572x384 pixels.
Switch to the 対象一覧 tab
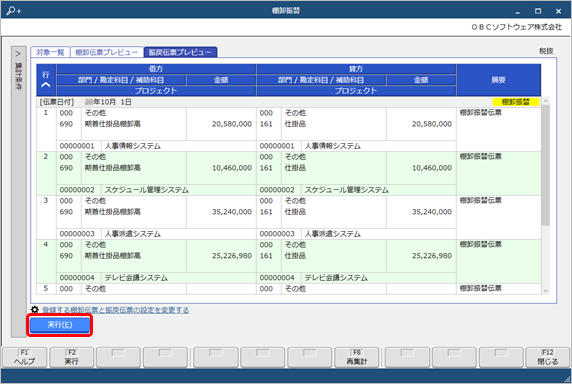50,52
